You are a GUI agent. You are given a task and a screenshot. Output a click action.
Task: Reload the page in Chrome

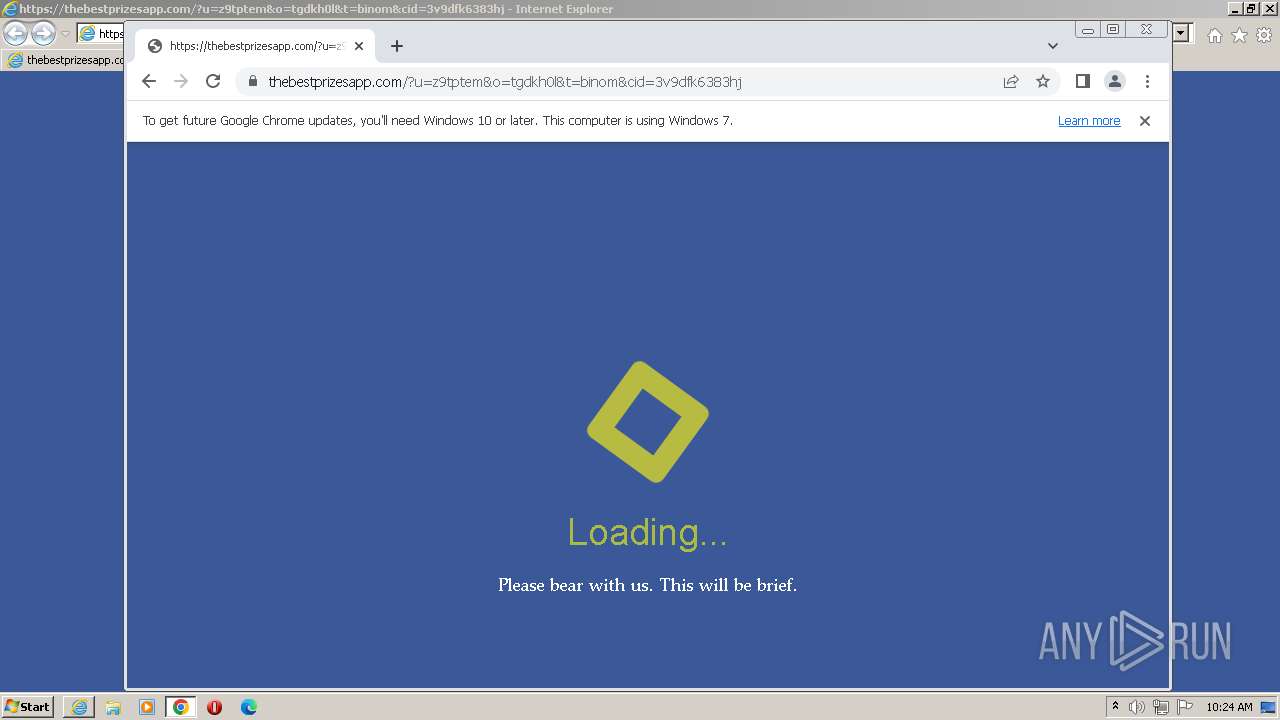(213, 82)
